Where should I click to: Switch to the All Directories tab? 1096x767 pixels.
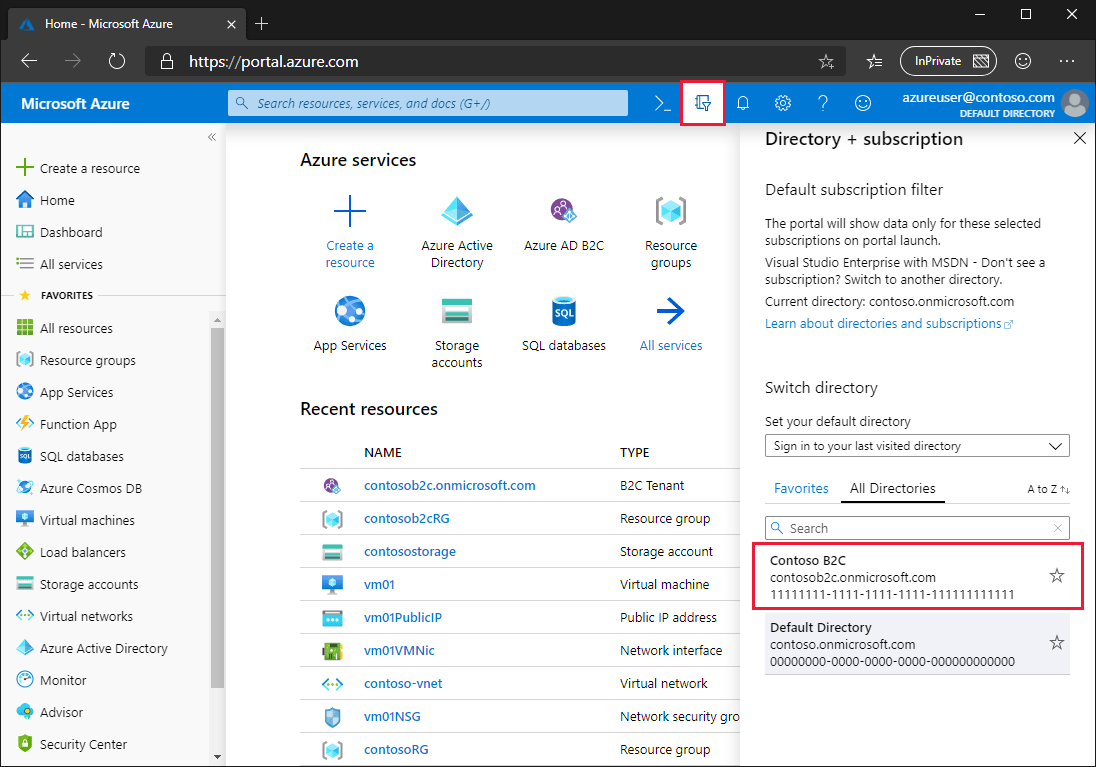coord(893,488)
